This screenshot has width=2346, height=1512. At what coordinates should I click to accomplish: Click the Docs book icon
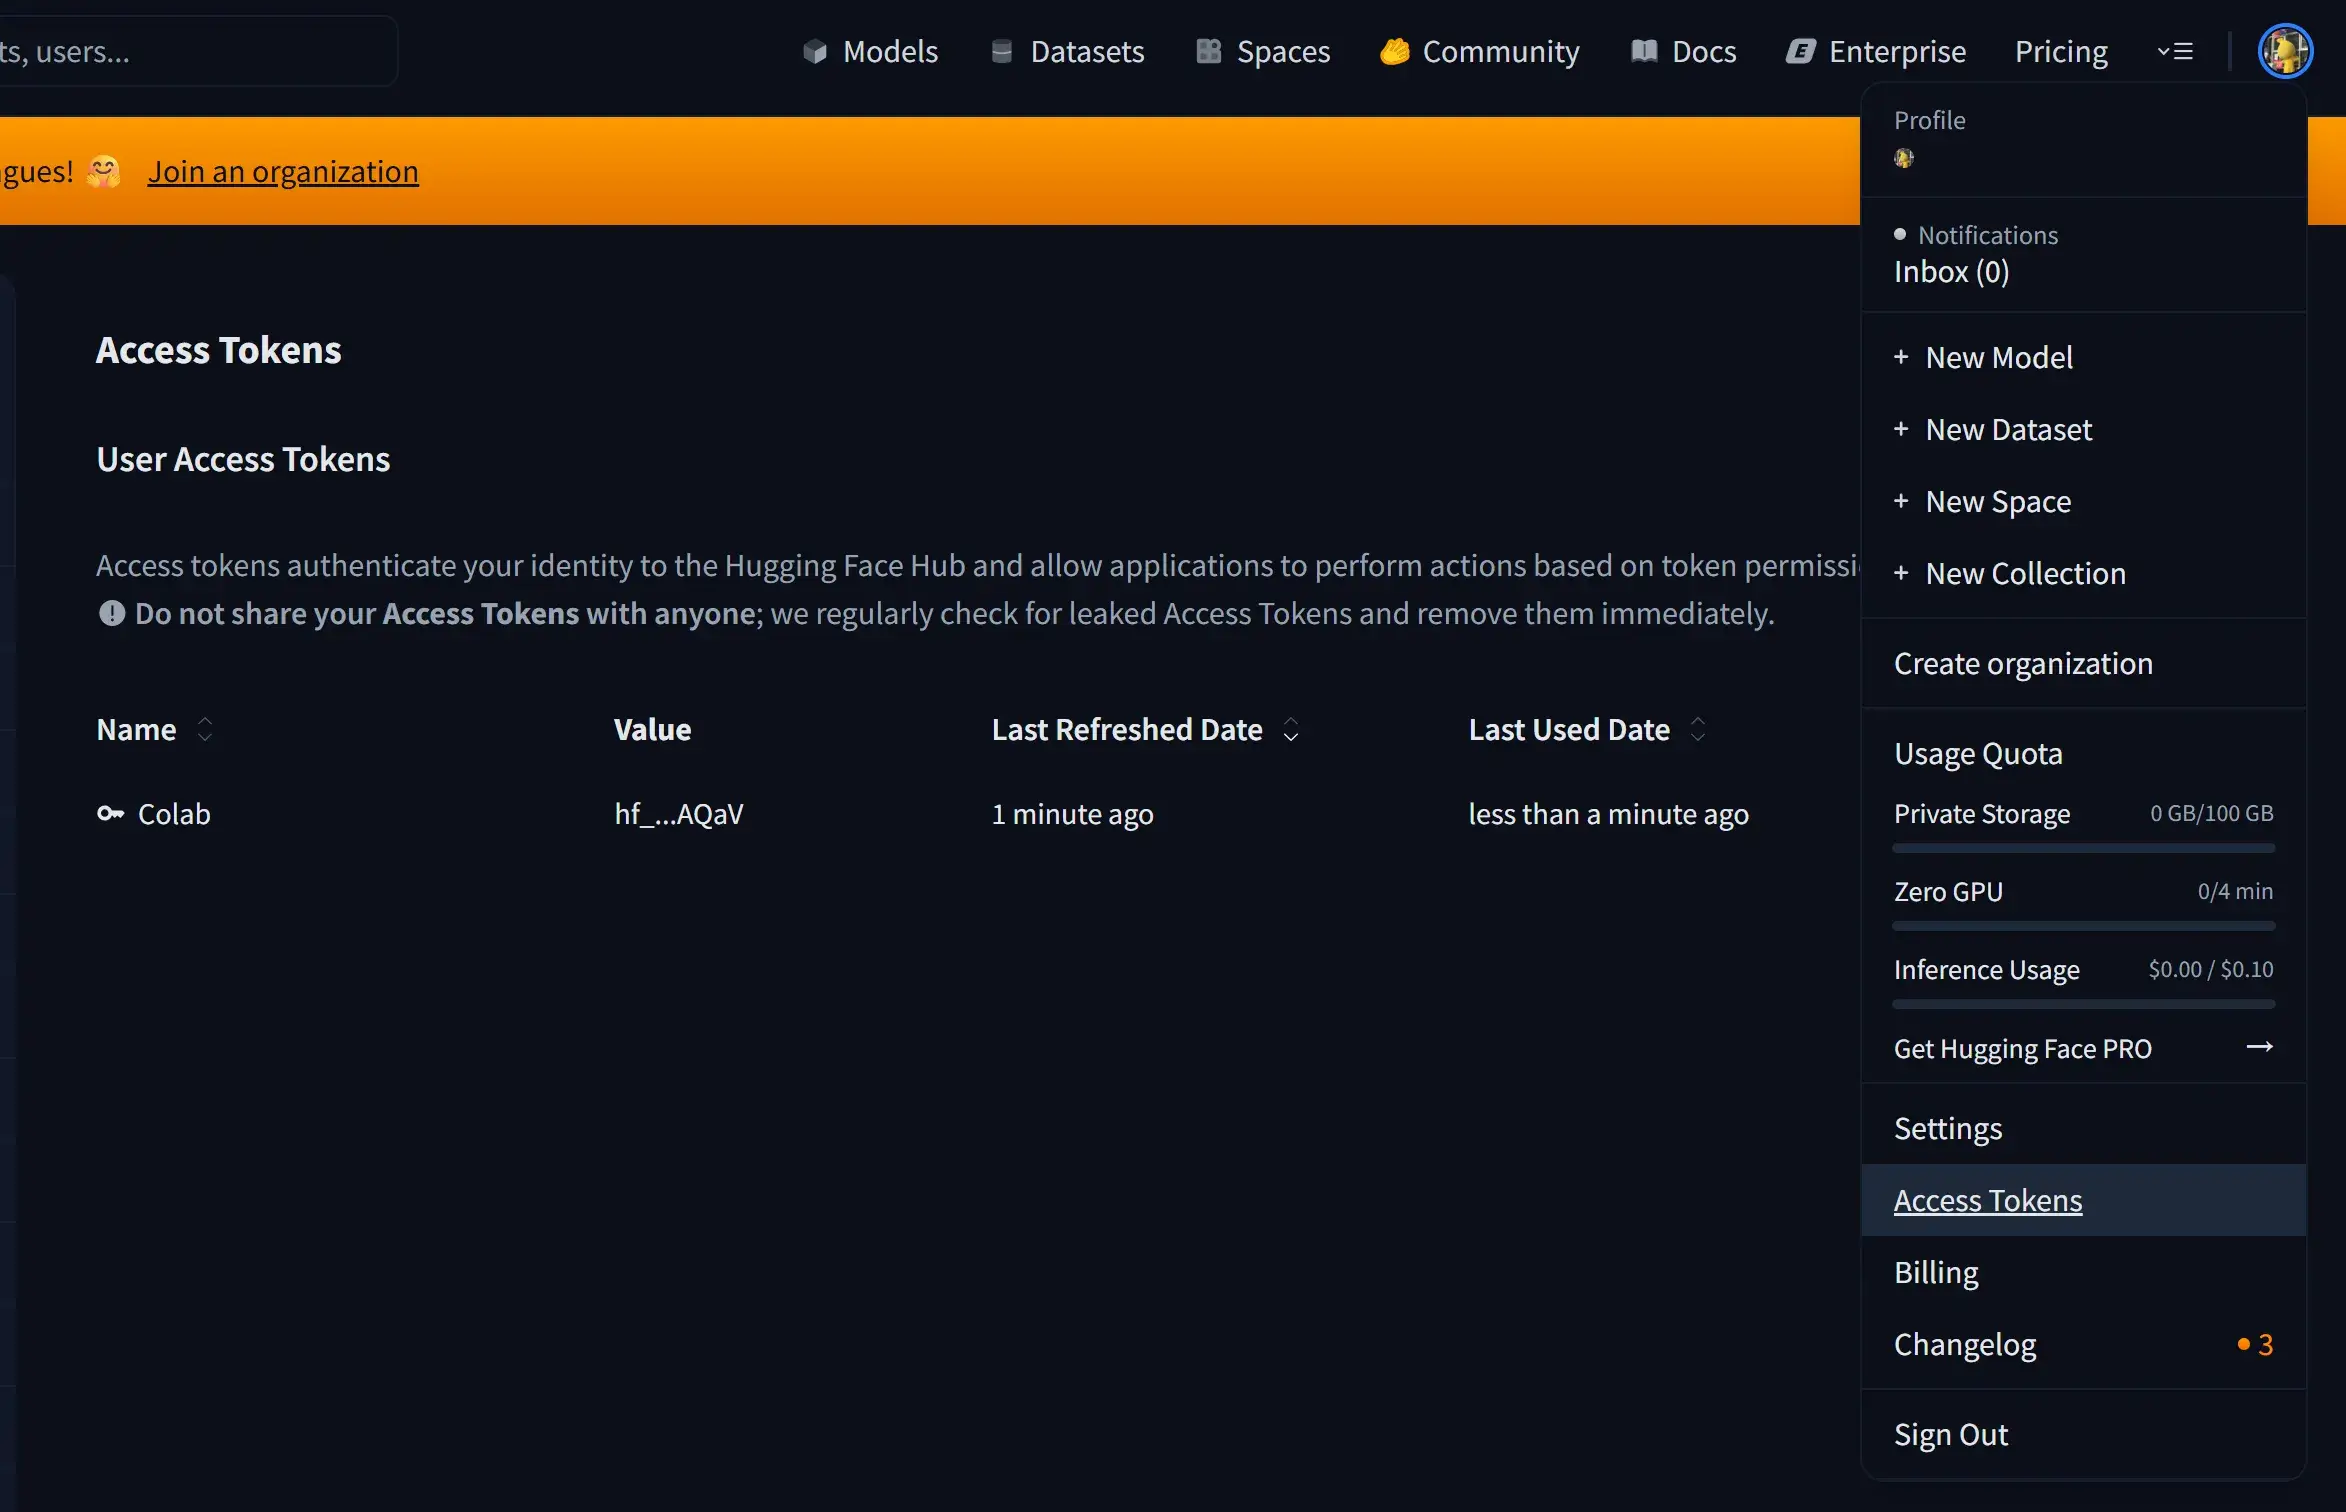point(1643,51)
